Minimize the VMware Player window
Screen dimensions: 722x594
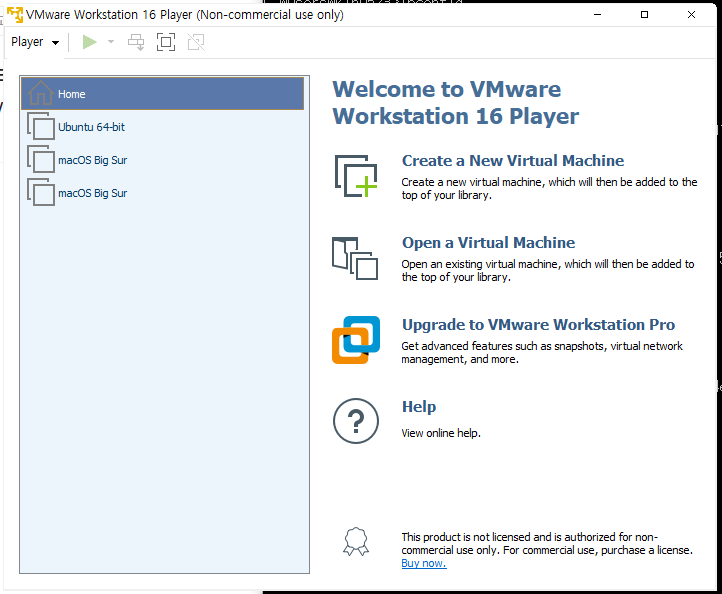click(x=597, y=15)
